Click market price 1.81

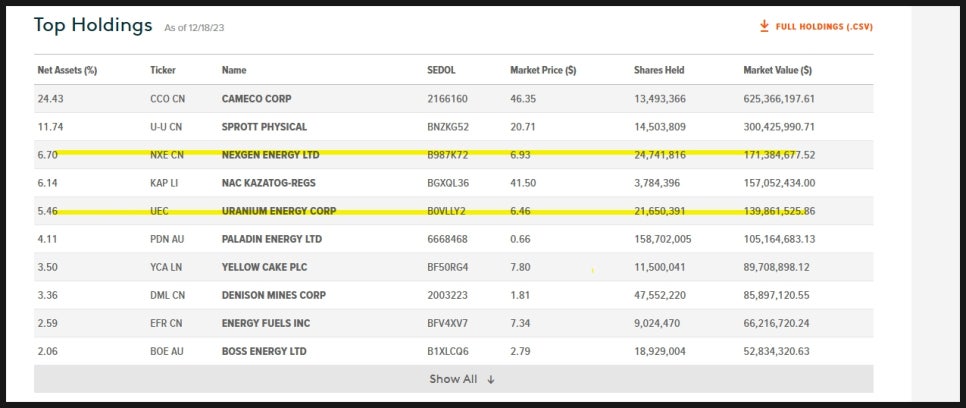(519, 295)
